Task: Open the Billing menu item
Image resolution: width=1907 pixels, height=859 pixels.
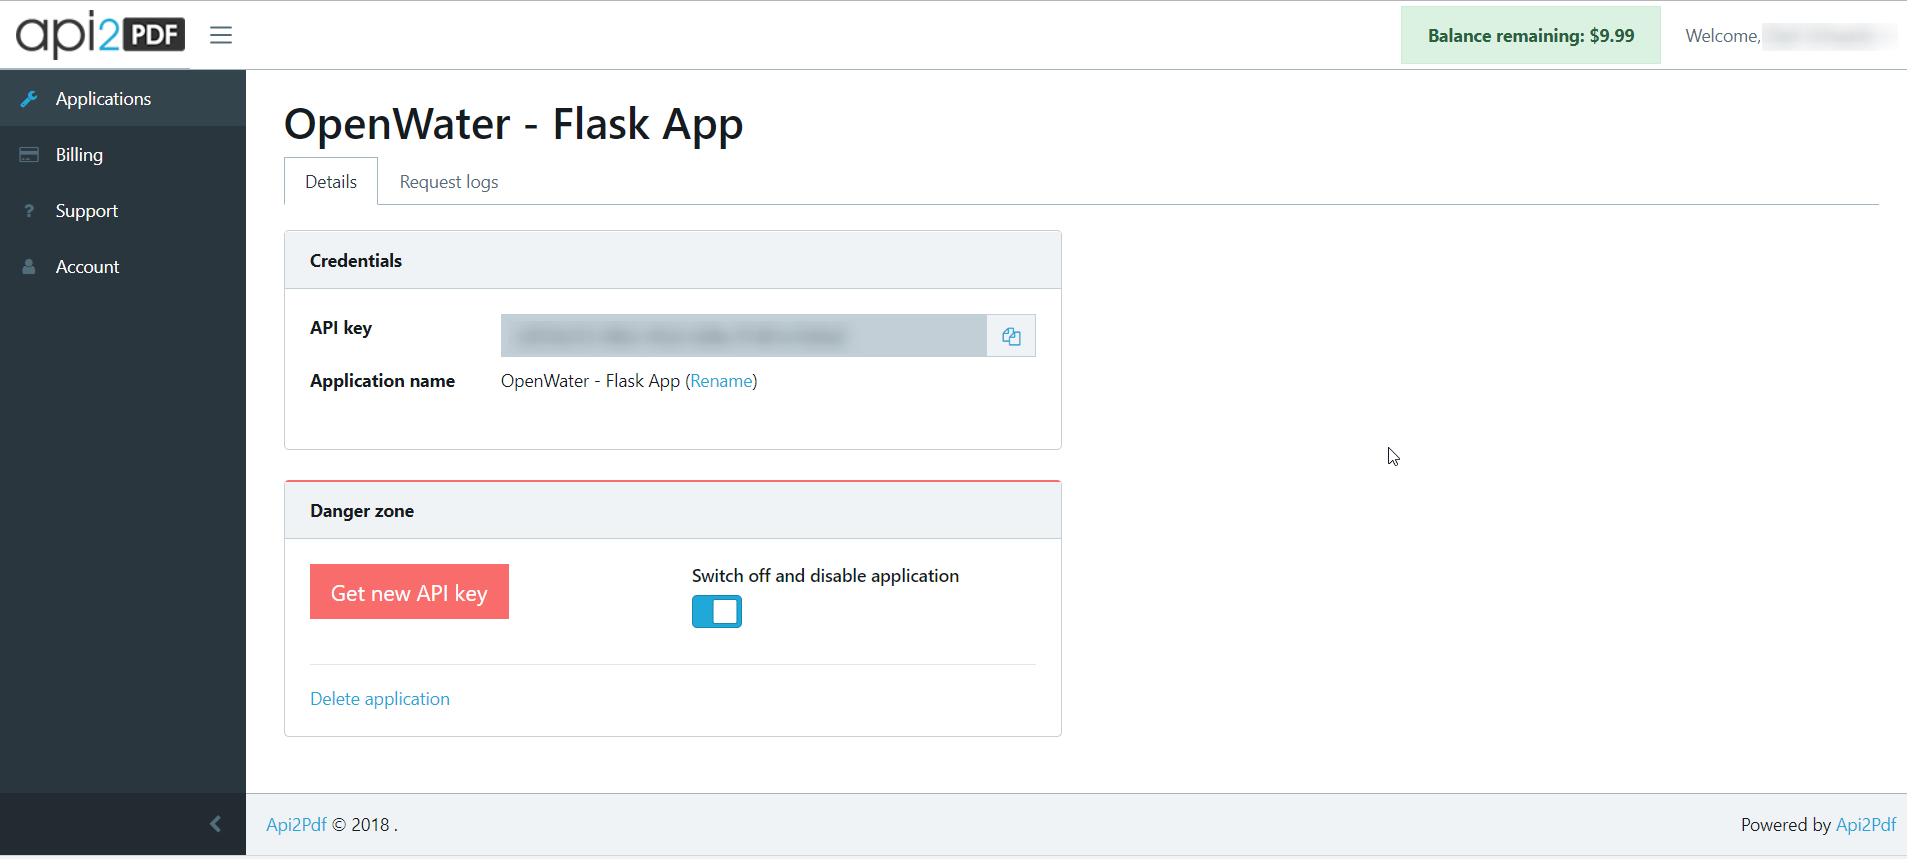Action: 123,155
